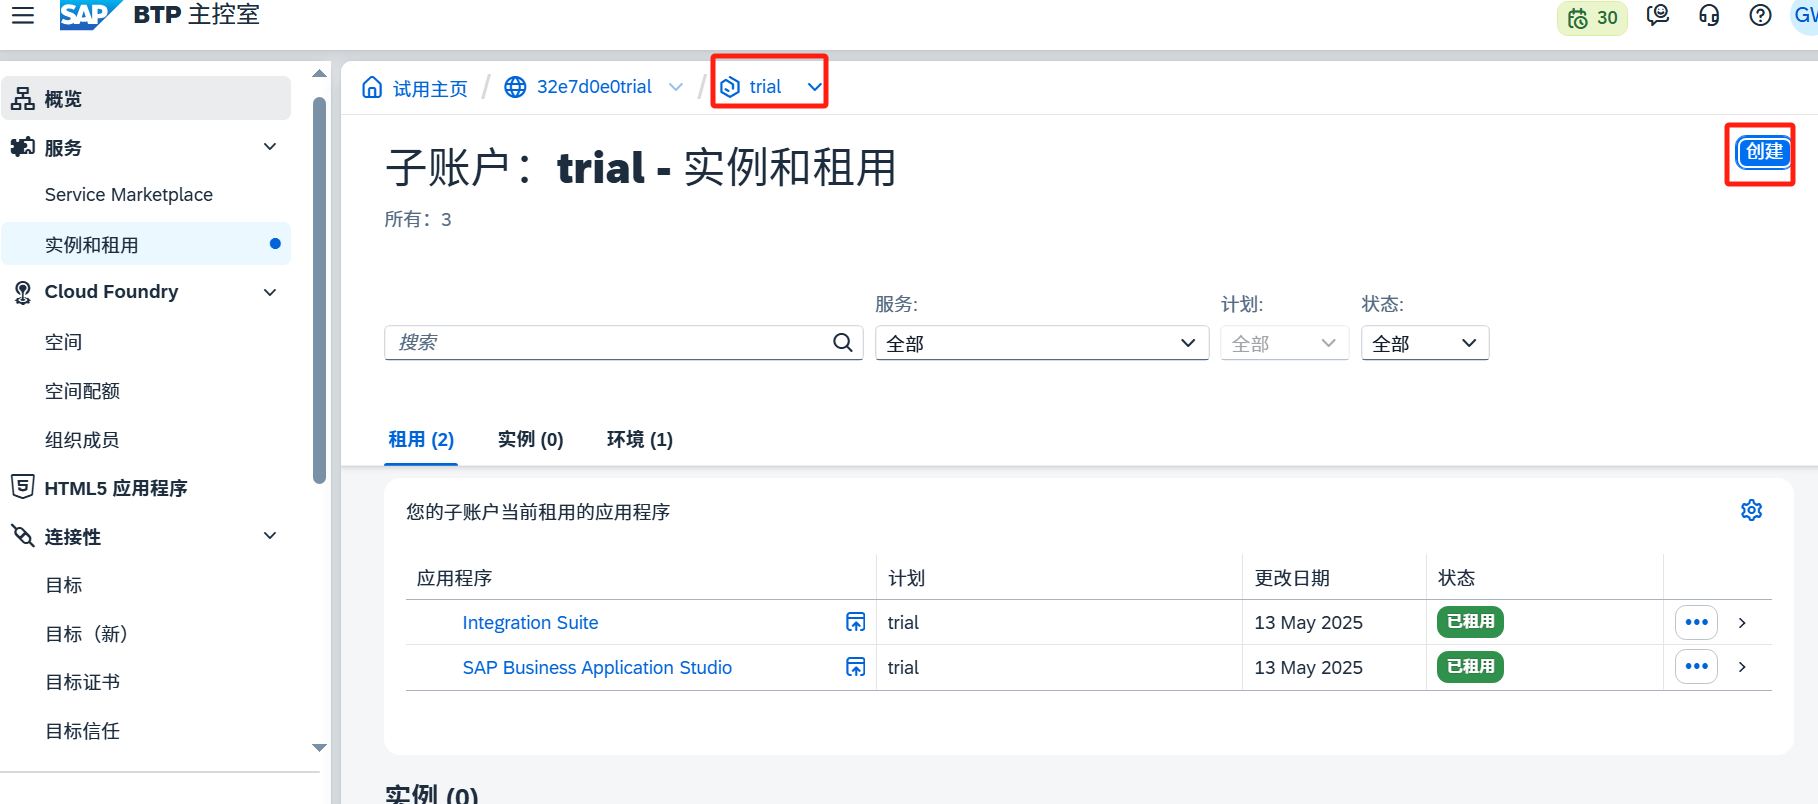Click the Connectivity icon in sidebar
The image size is (1818, 804).
pos(23,536)
